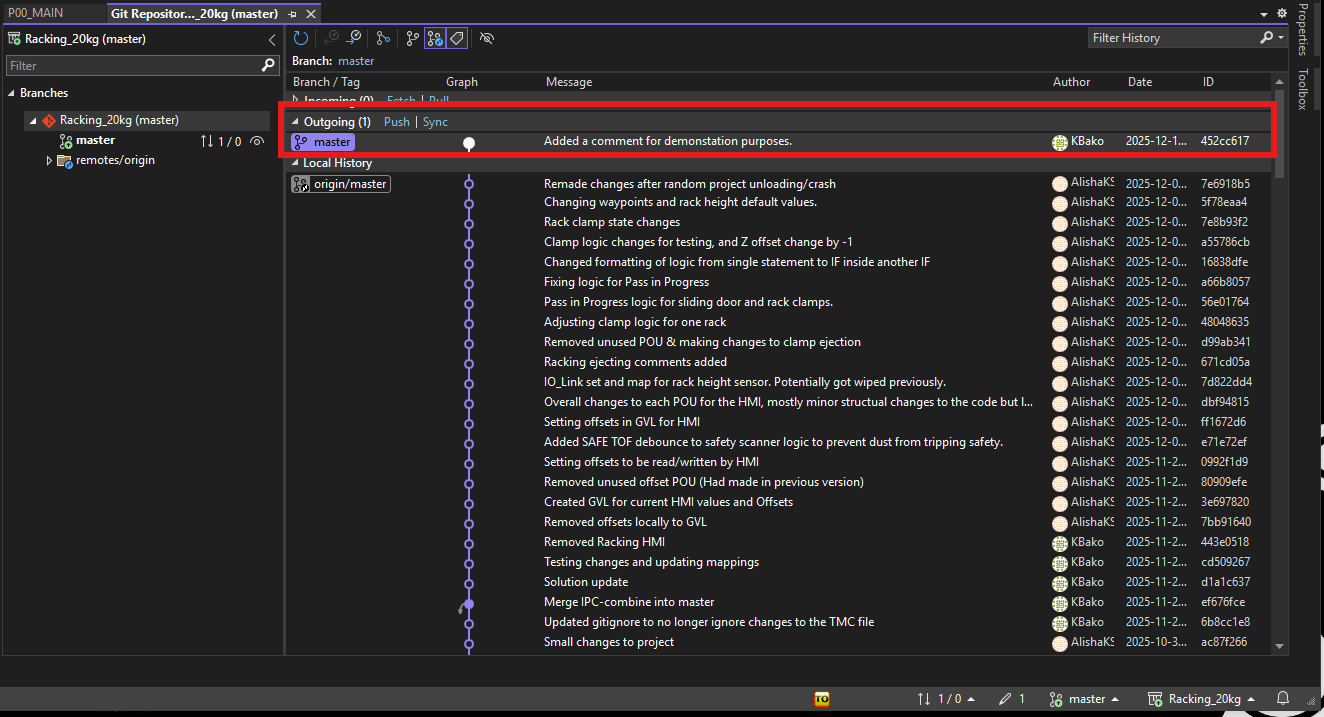Toggle Show Local Branches in the toolbar
Screen dimensions: 1324x717
(412, 38)
